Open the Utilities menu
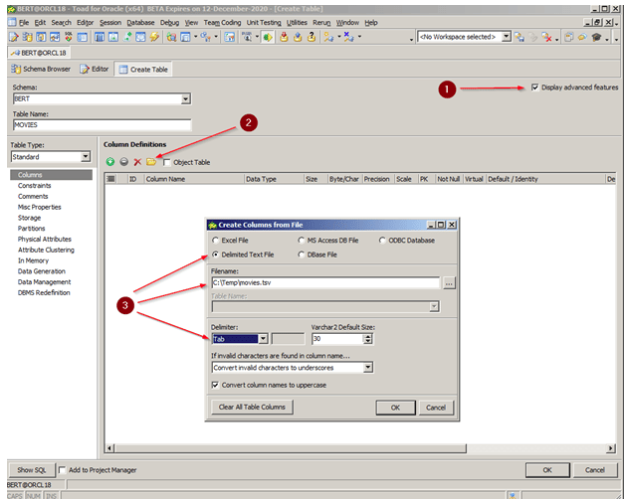The height and width of the screenshot is (504, 625). click(297, 23)
